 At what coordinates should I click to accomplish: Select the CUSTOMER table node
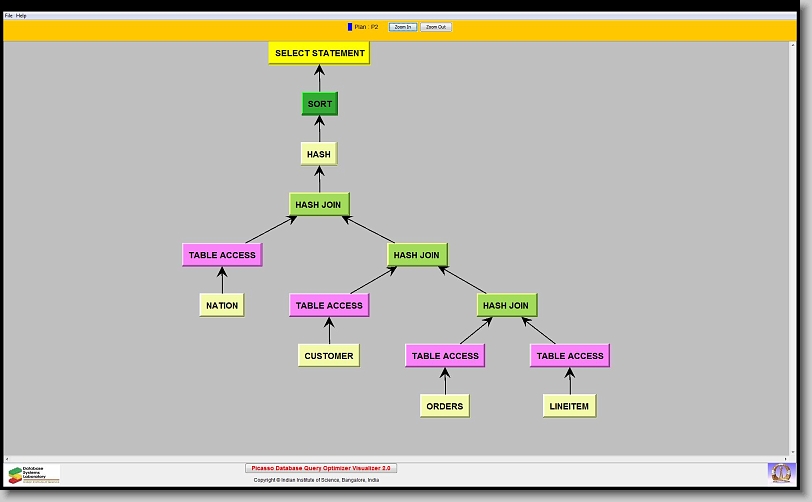pos(328,355)
